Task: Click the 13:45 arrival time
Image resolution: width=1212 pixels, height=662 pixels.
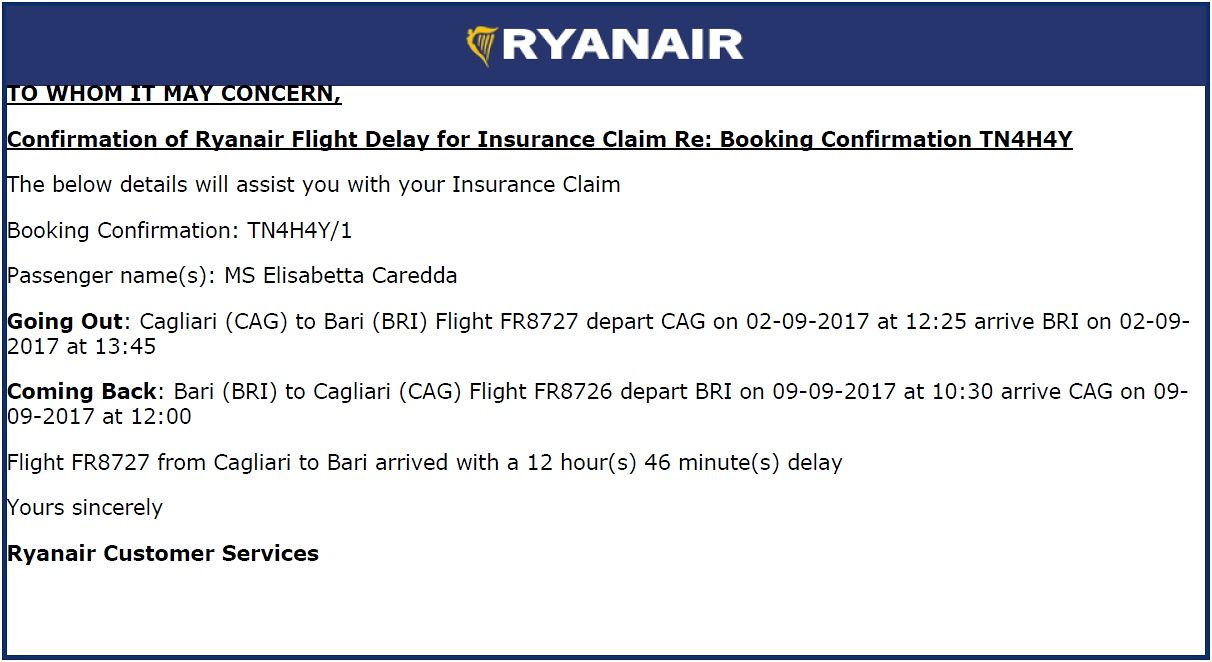Action: [127, 347]
